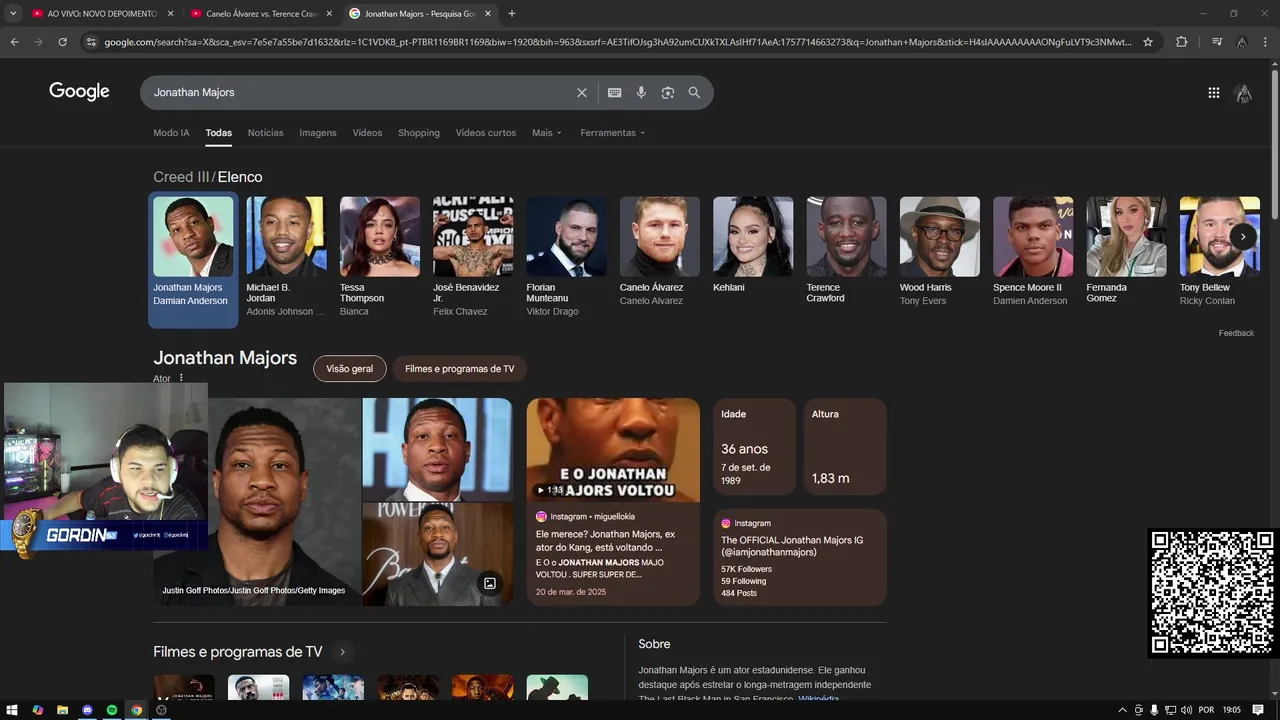This screenshot has height=720, width=1280.
Task: Open the Chrome extensions puzzle icon
Action: tap(1181, 42)
